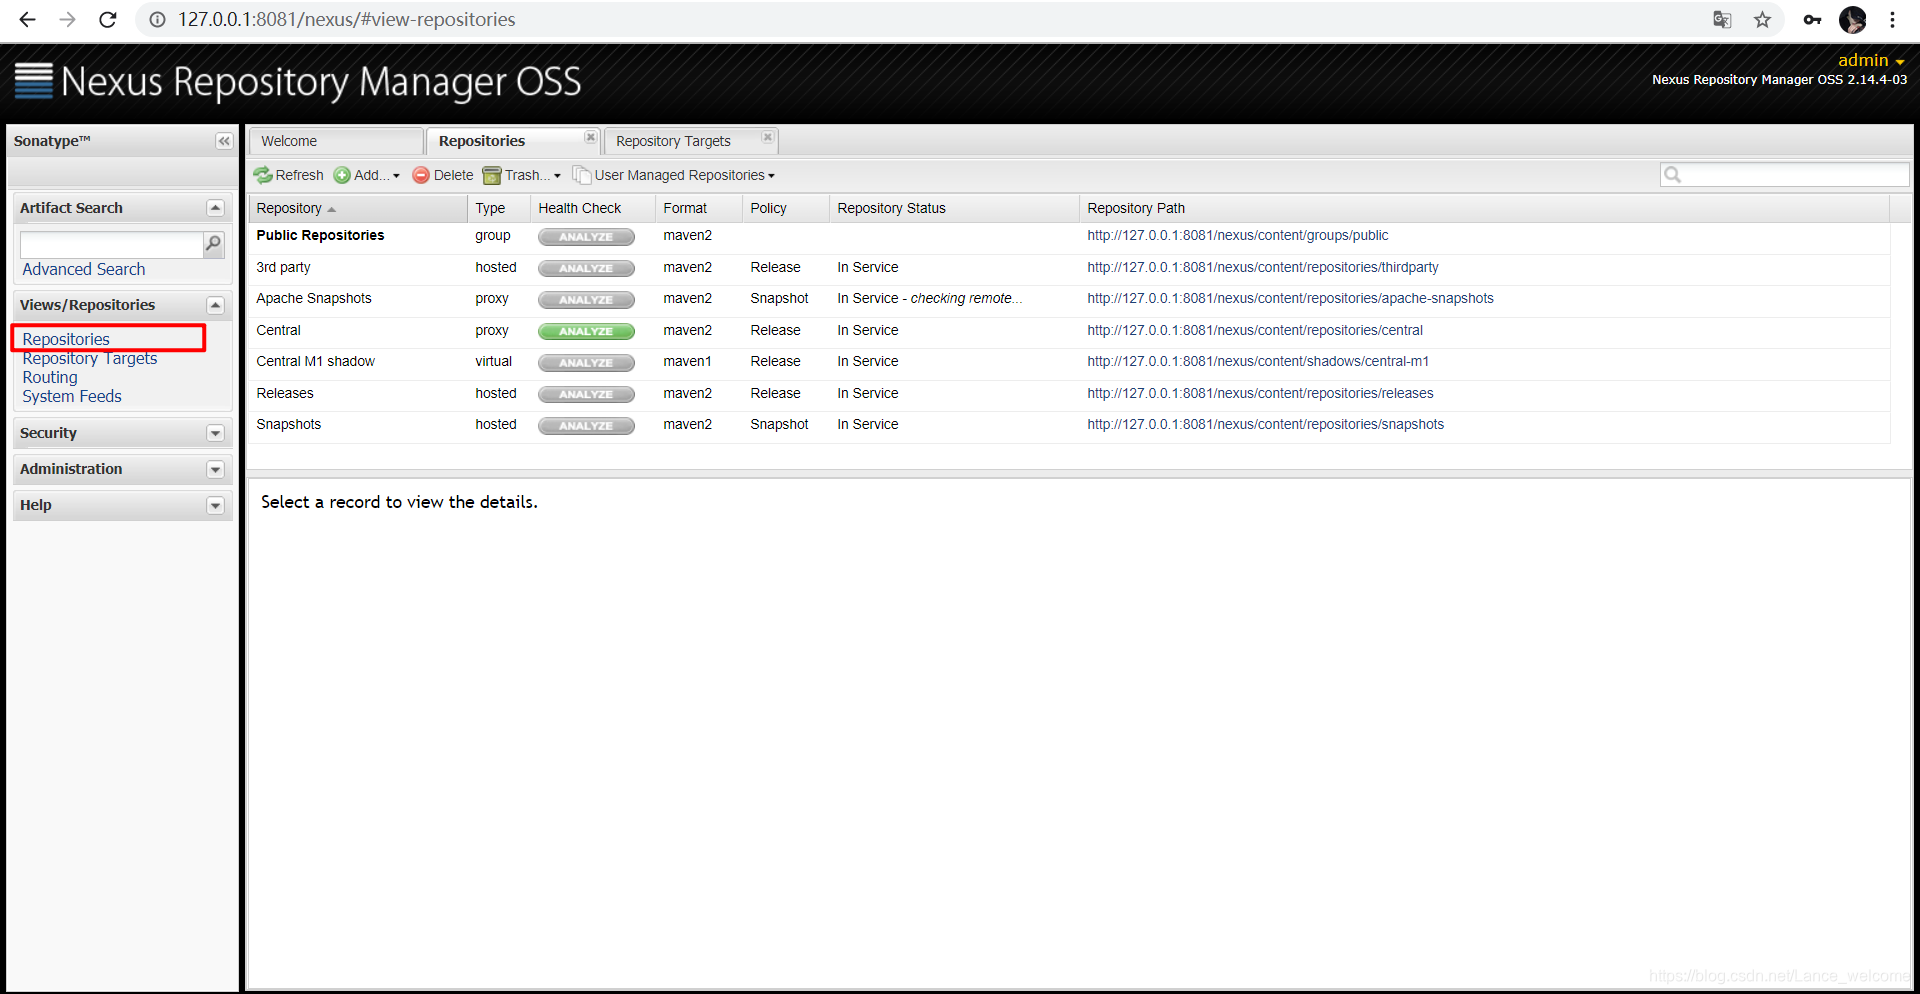Image resolution: width=1920 pixels, height=994 pixels.
Task: Click ANALYZE for Apache Snapshots
Action: pyautogui.click(x=586, y=300)
